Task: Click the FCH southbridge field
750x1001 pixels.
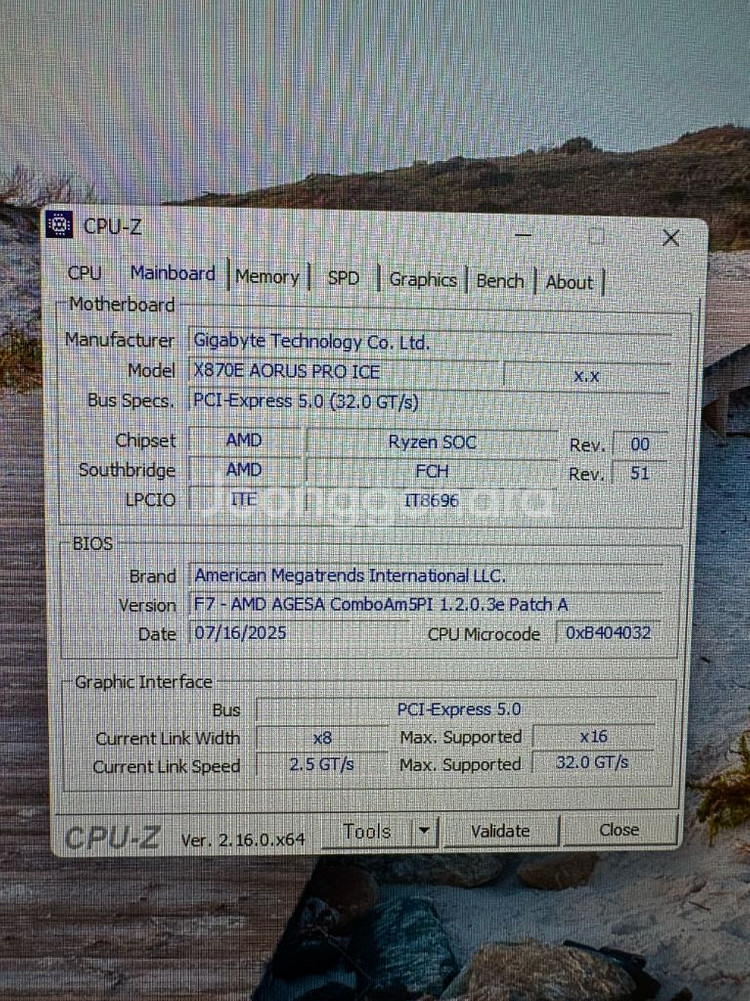Action: [432, 472]
